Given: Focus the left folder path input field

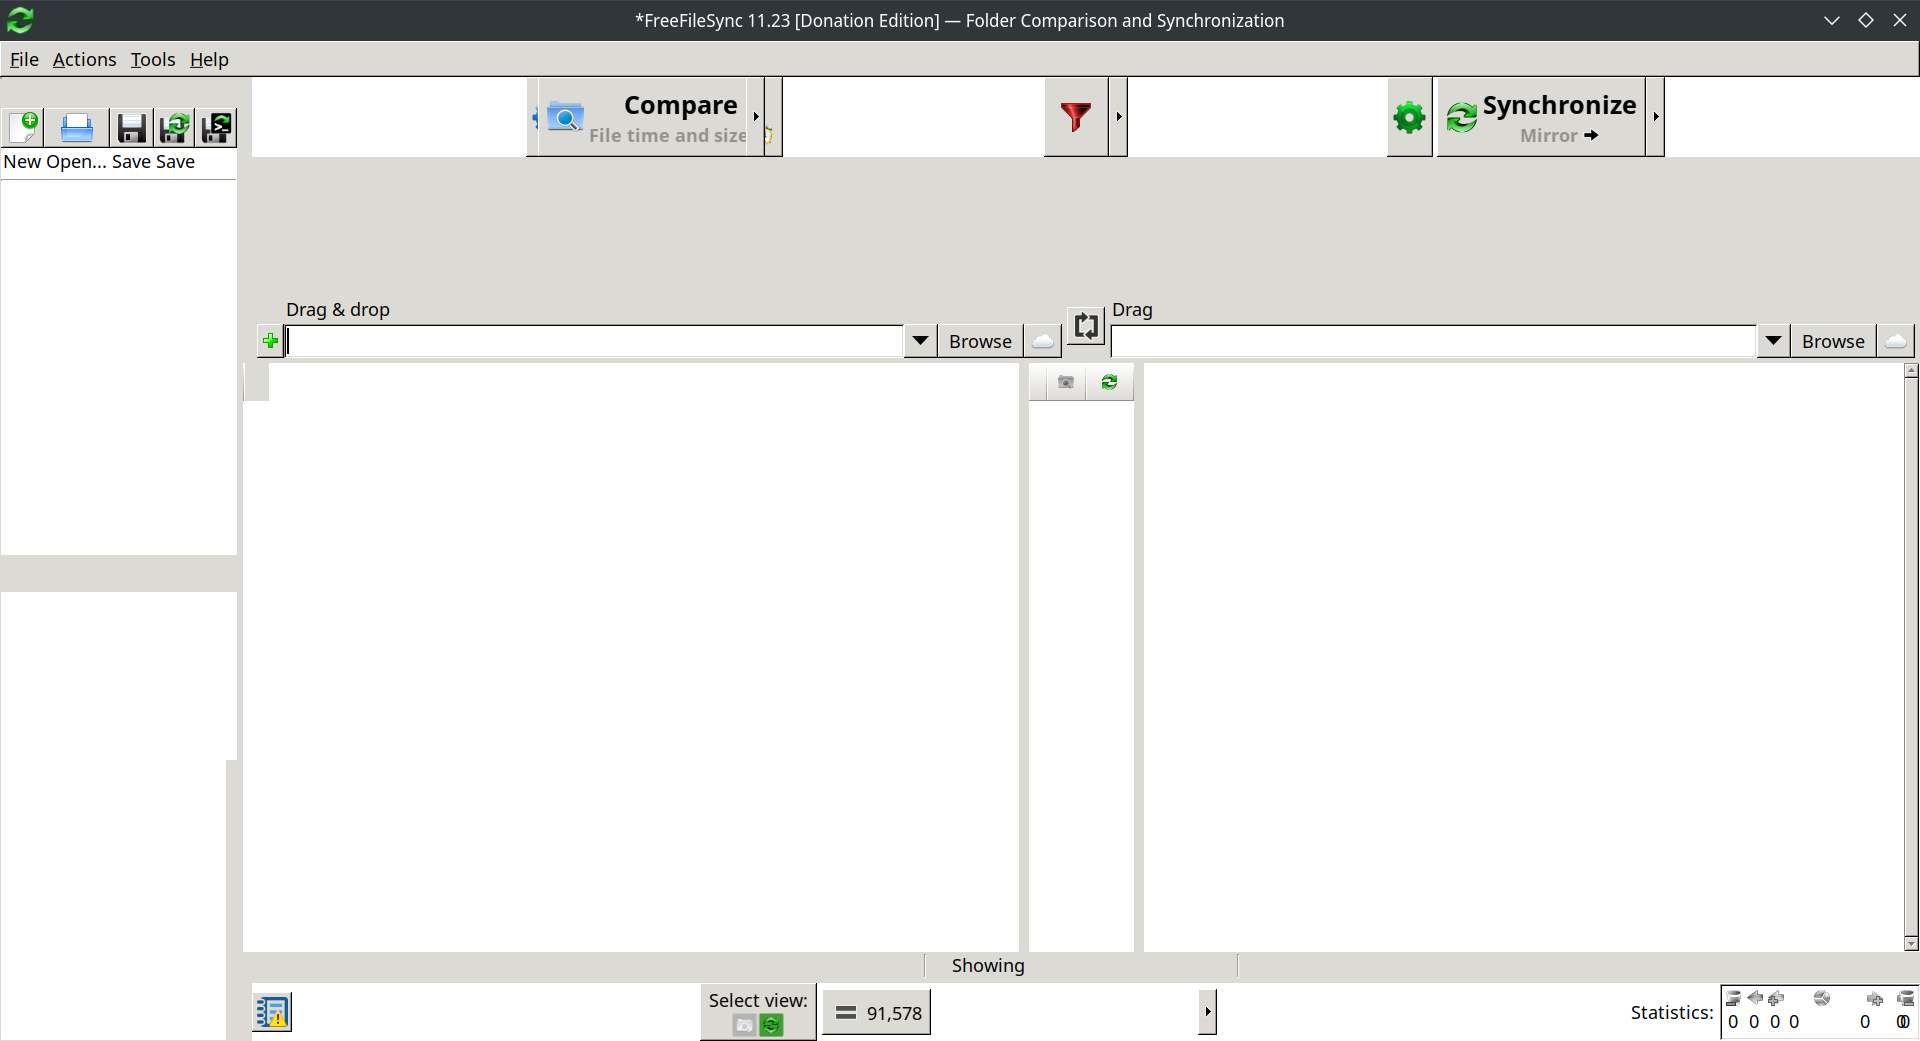Looking at the screenshot, I should [594, 341].
